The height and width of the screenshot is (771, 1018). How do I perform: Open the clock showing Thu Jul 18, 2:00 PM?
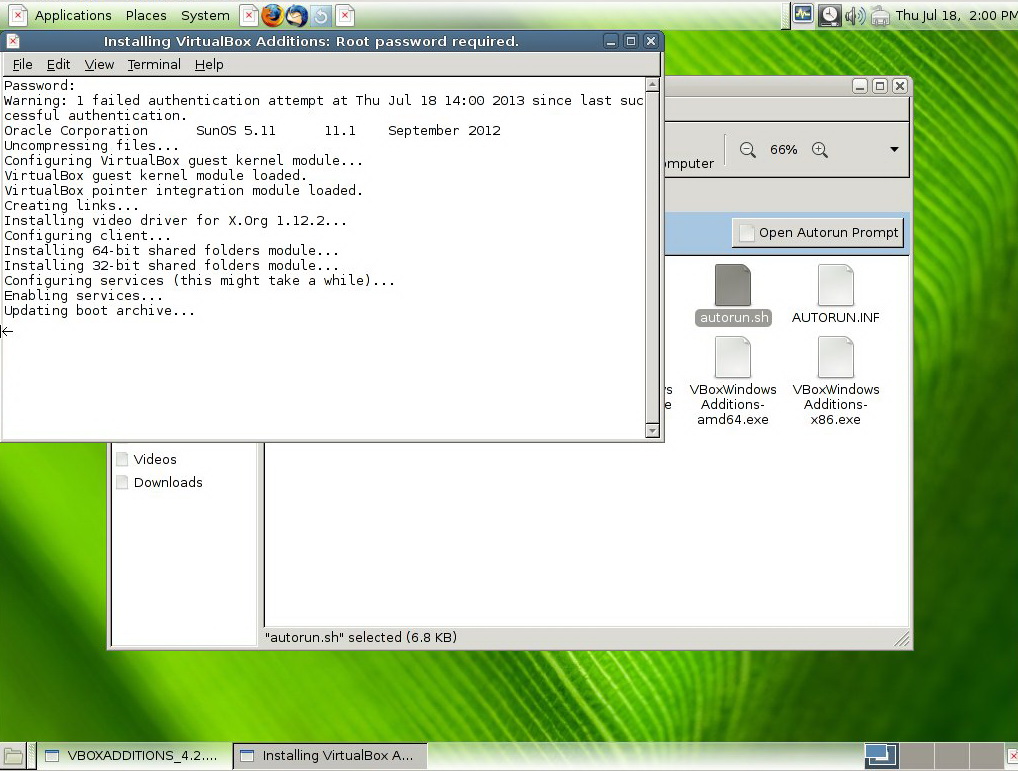point(956,15)
